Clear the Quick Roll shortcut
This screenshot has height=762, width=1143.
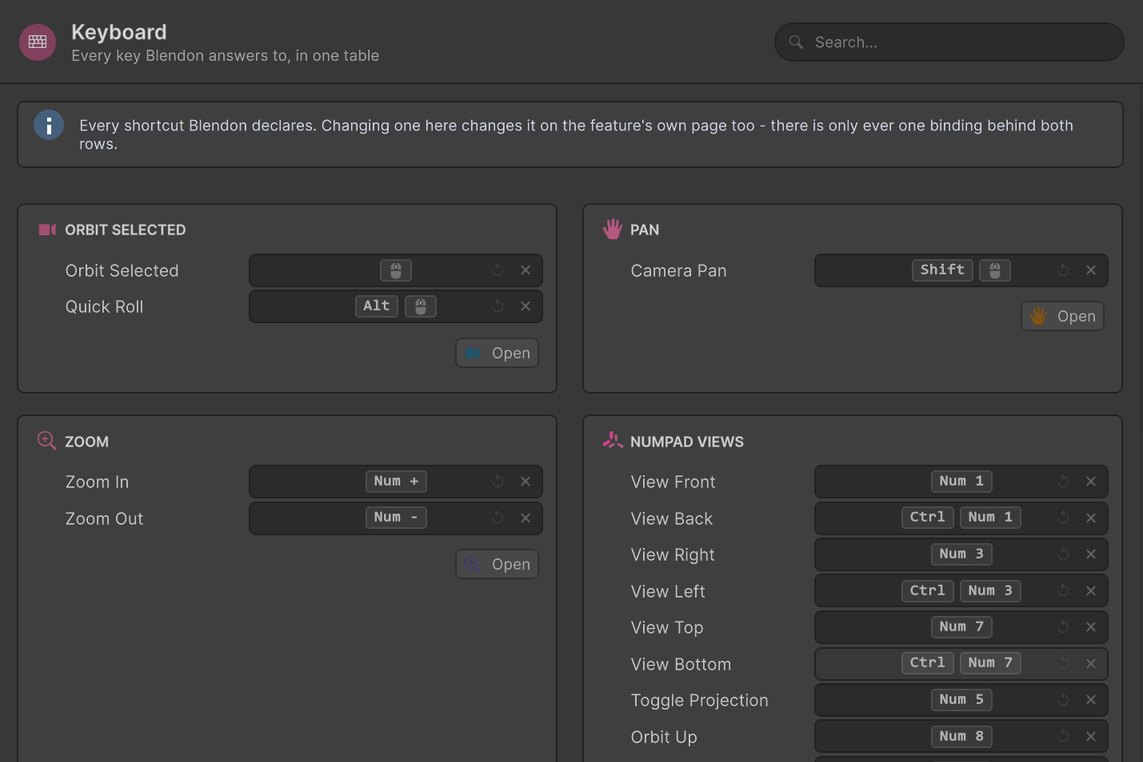(526, 306)
